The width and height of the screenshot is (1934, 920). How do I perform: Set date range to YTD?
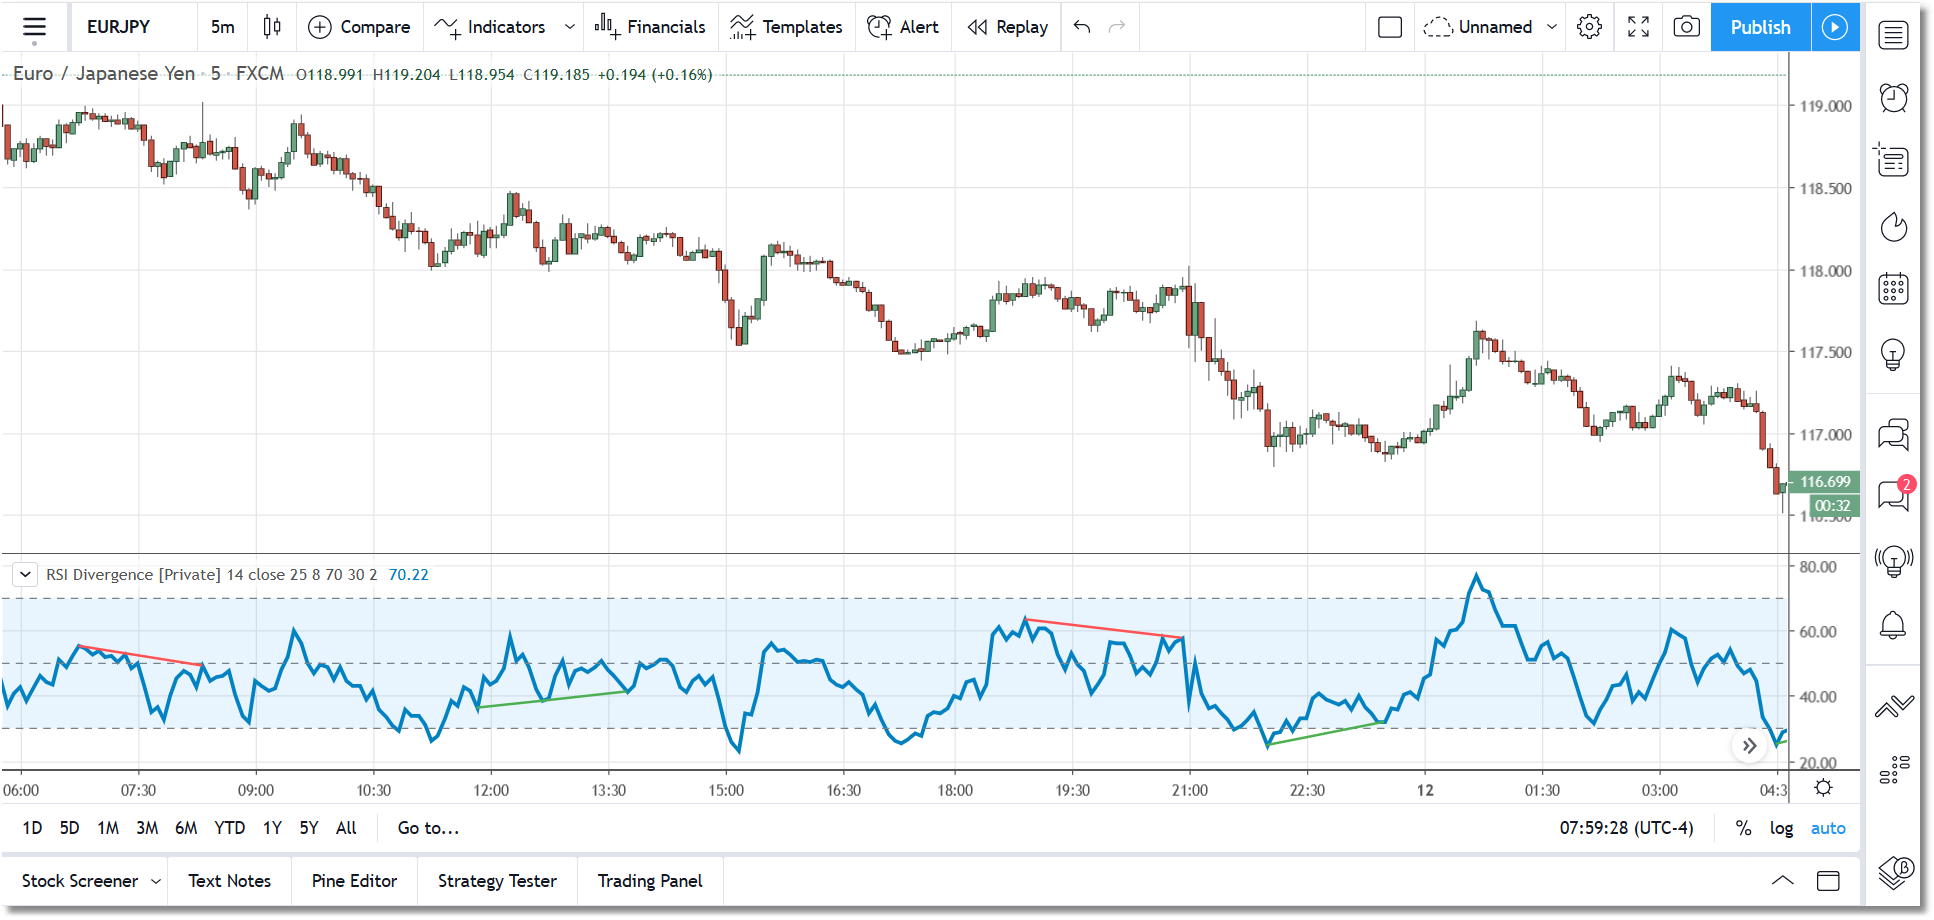[229, 828]
